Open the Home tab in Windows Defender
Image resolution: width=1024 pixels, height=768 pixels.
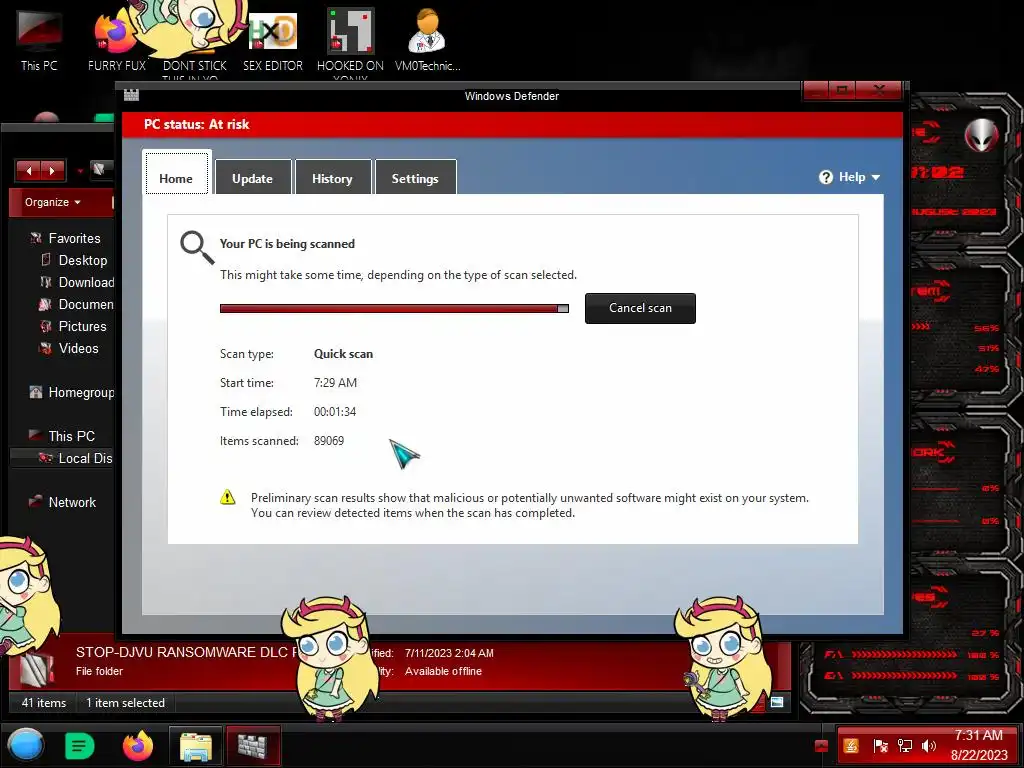(176, 174)
